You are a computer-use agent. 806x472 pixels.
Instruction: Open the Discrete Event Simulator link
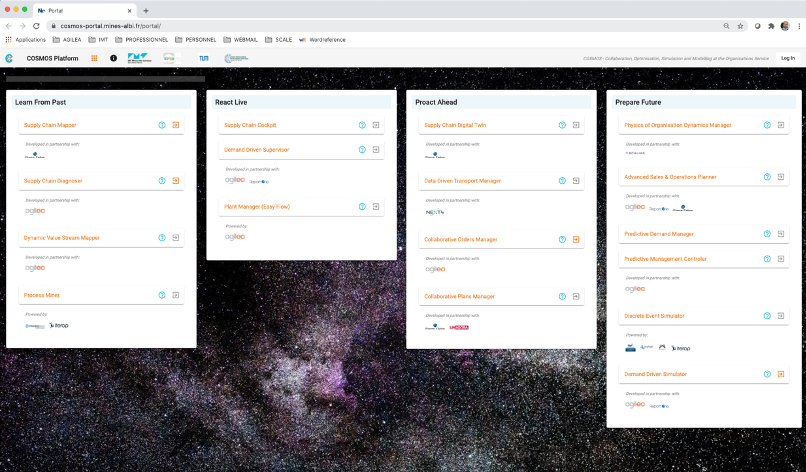coord(654,316)
